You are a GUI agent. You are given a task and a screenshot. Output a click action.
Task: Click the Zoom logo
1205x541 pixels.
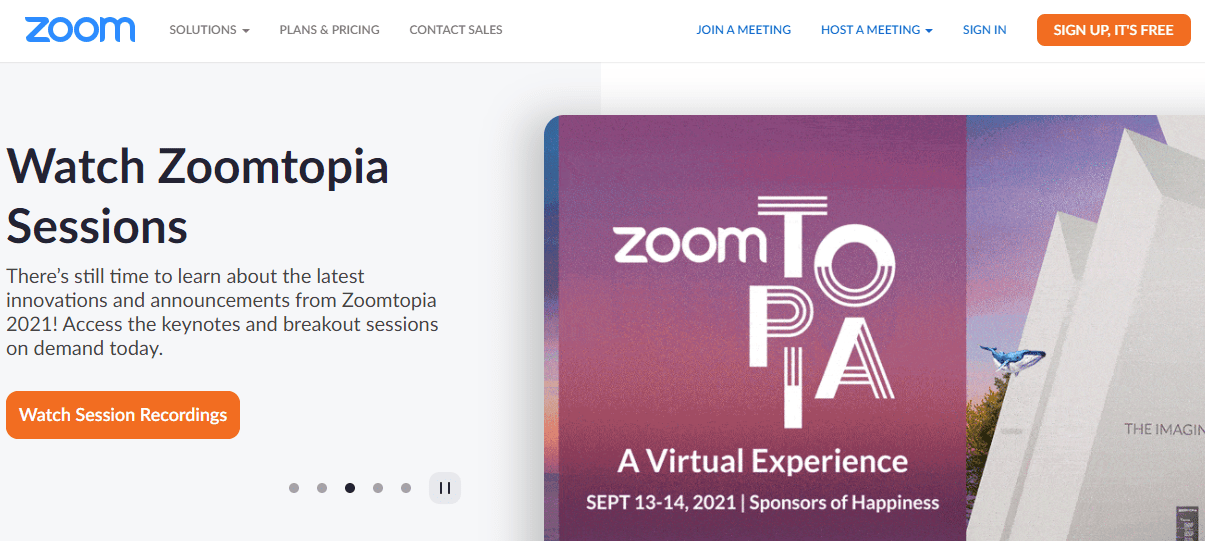(x=80, y=30)
